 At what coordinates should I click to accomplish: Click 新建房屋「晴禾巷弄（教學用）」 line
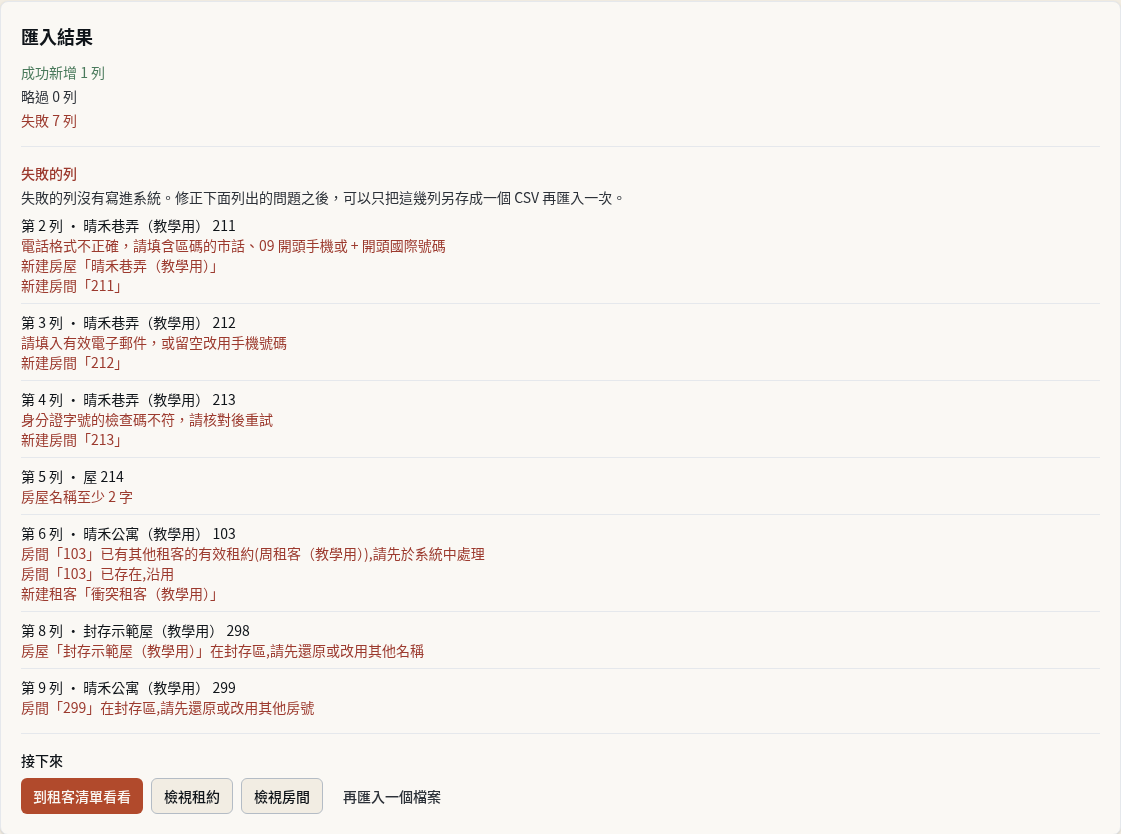[x=119, y=267]
